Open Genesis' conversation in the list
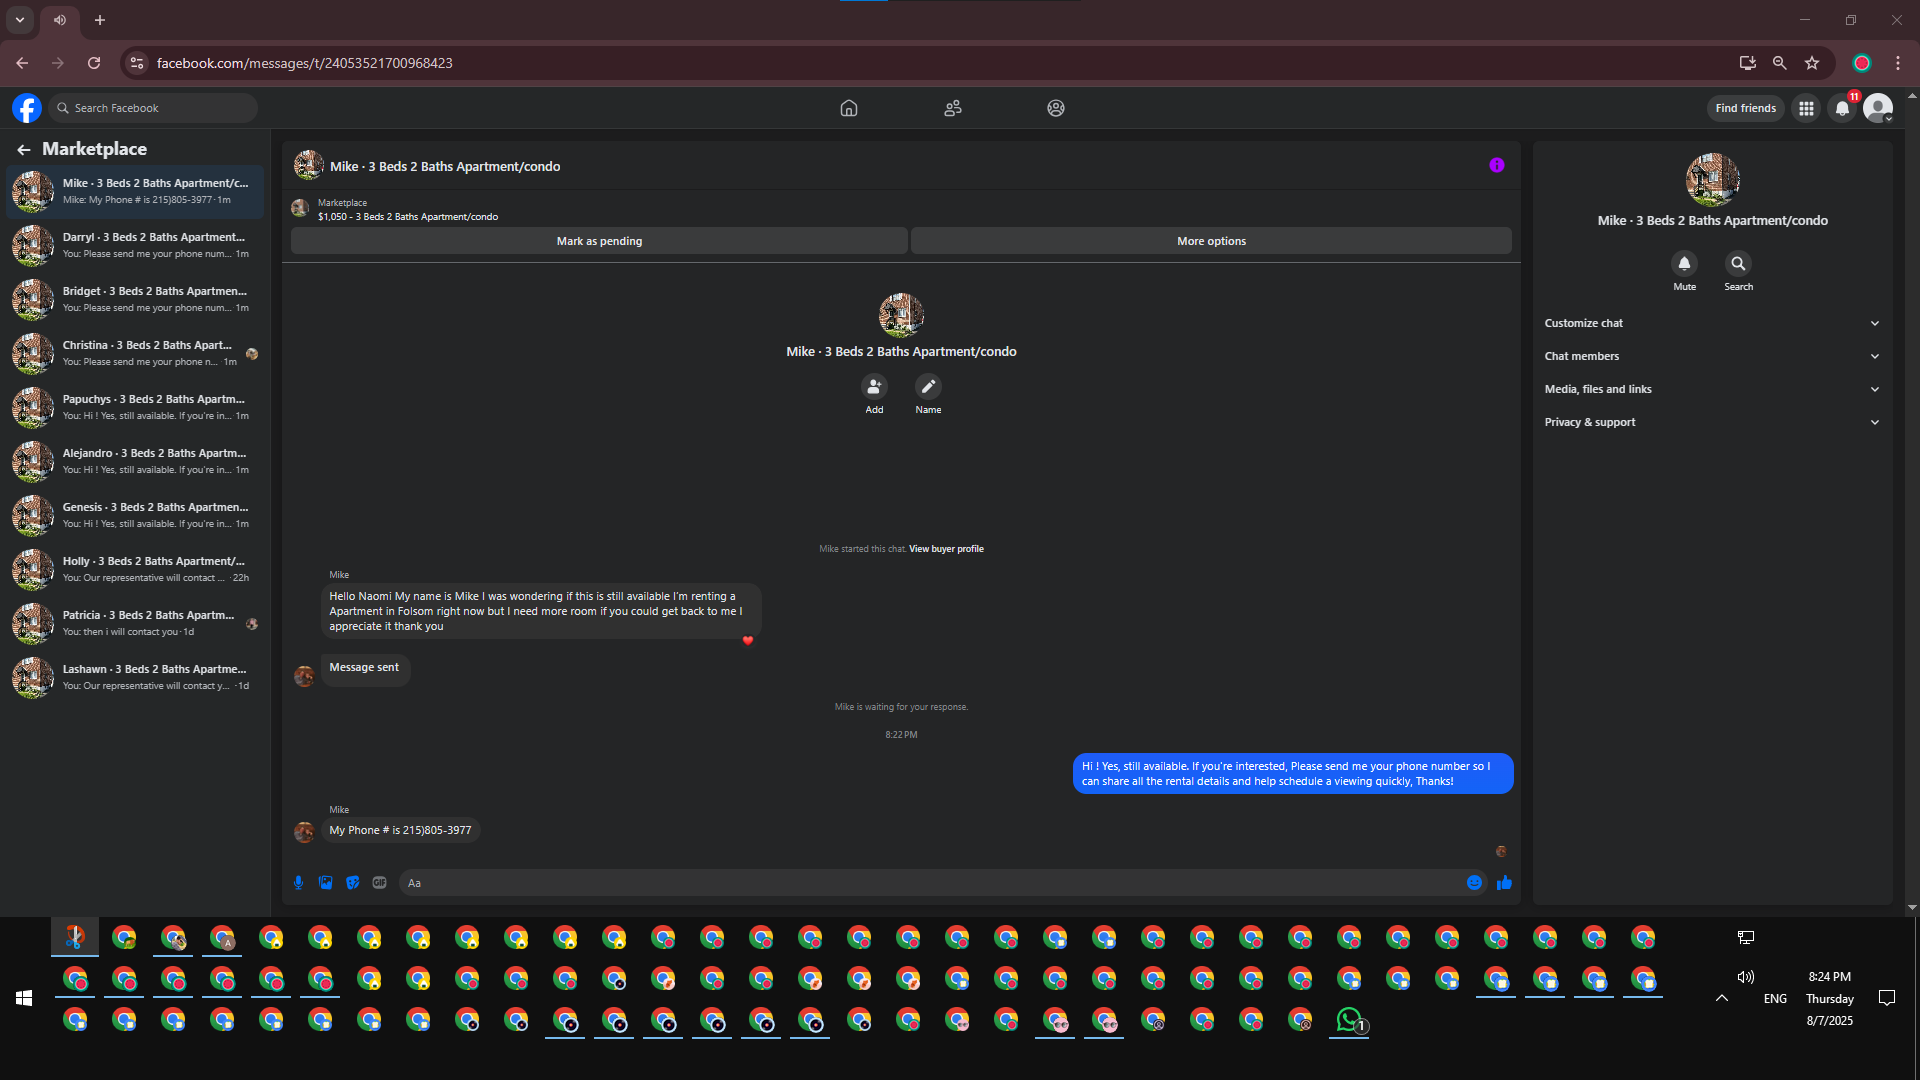The width and height of the screenshot is (1920, 1080). click(136, 515)
